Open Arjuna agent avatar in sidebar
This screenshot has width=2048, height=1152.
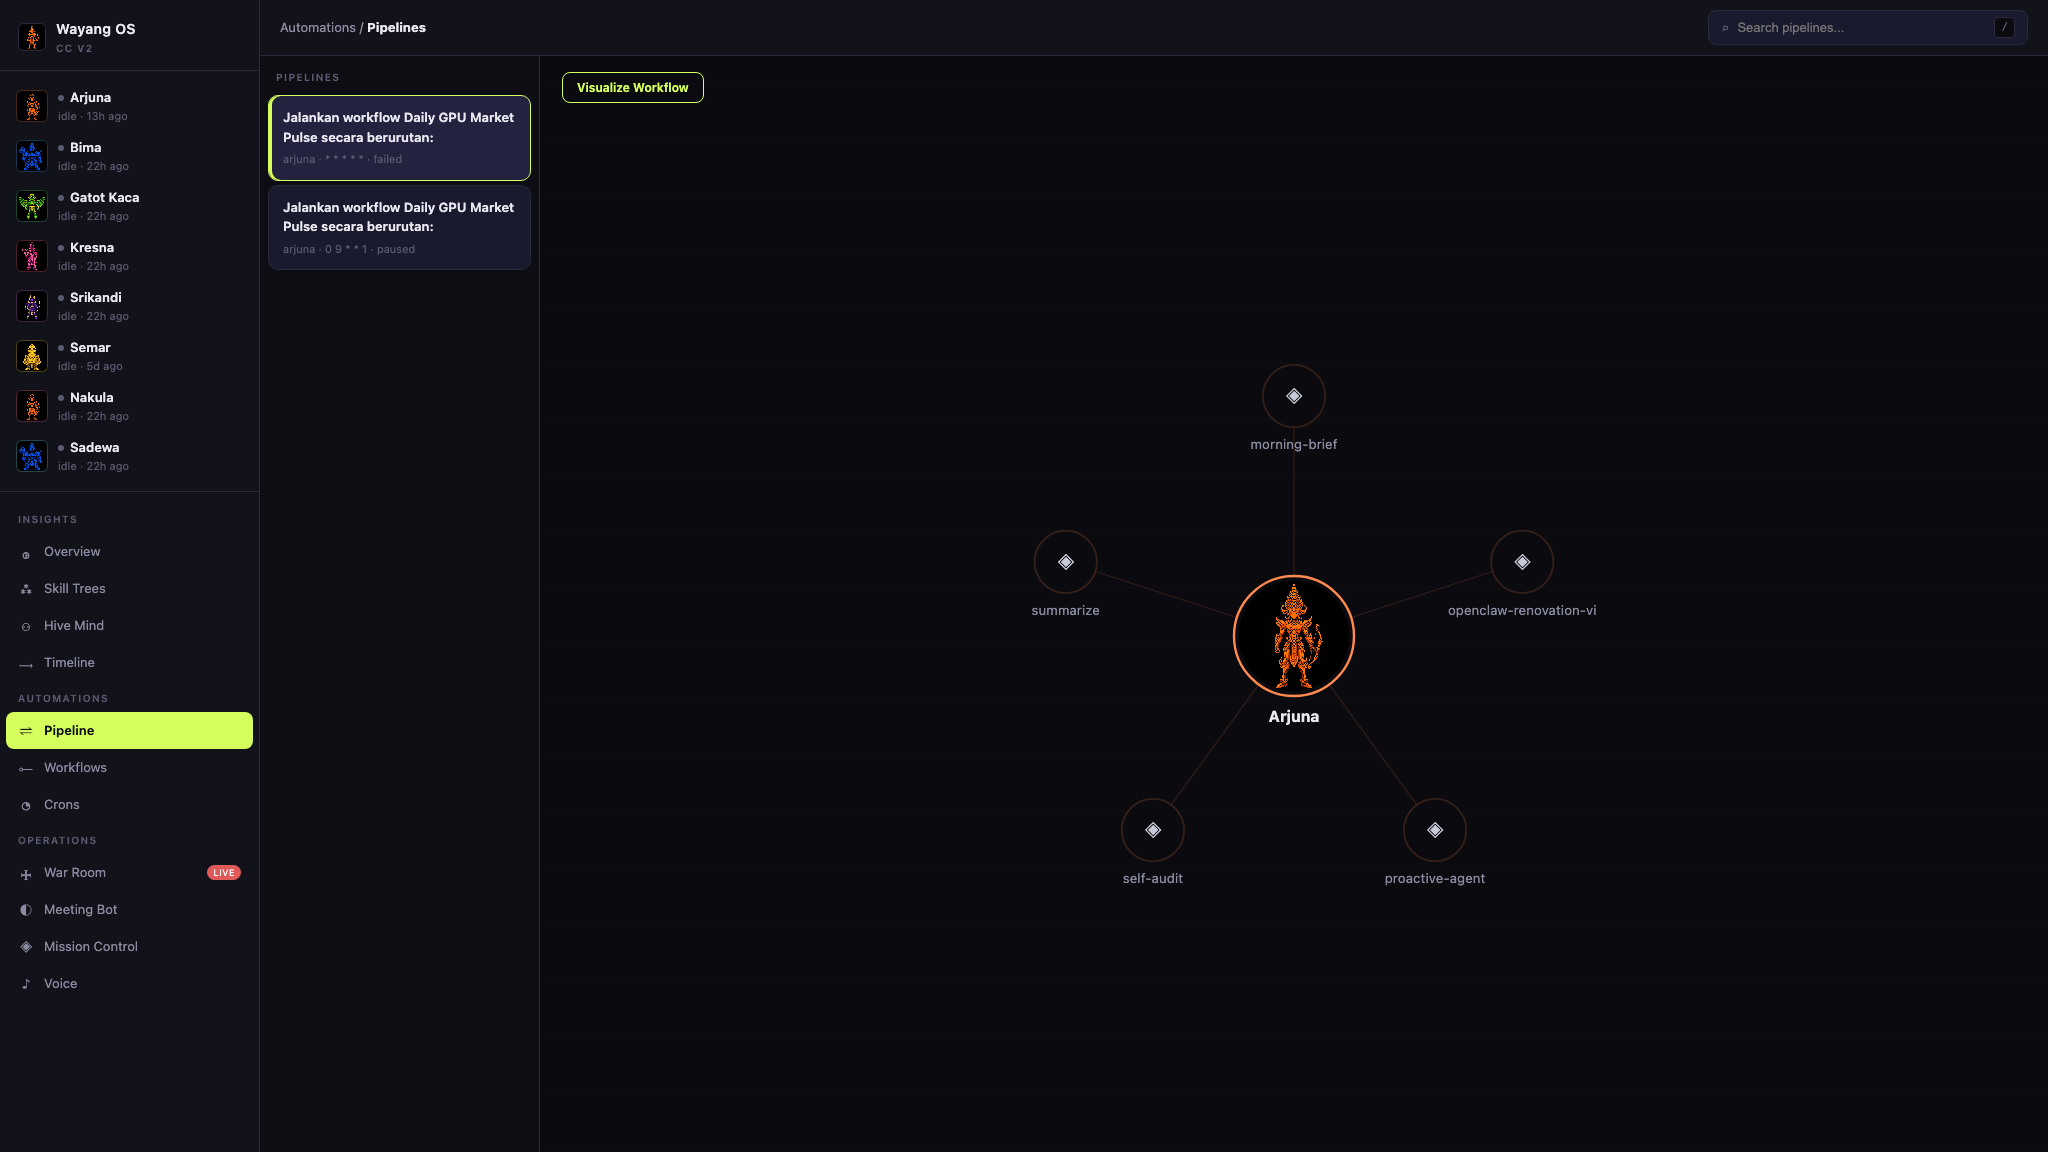[x=32, y=106]
